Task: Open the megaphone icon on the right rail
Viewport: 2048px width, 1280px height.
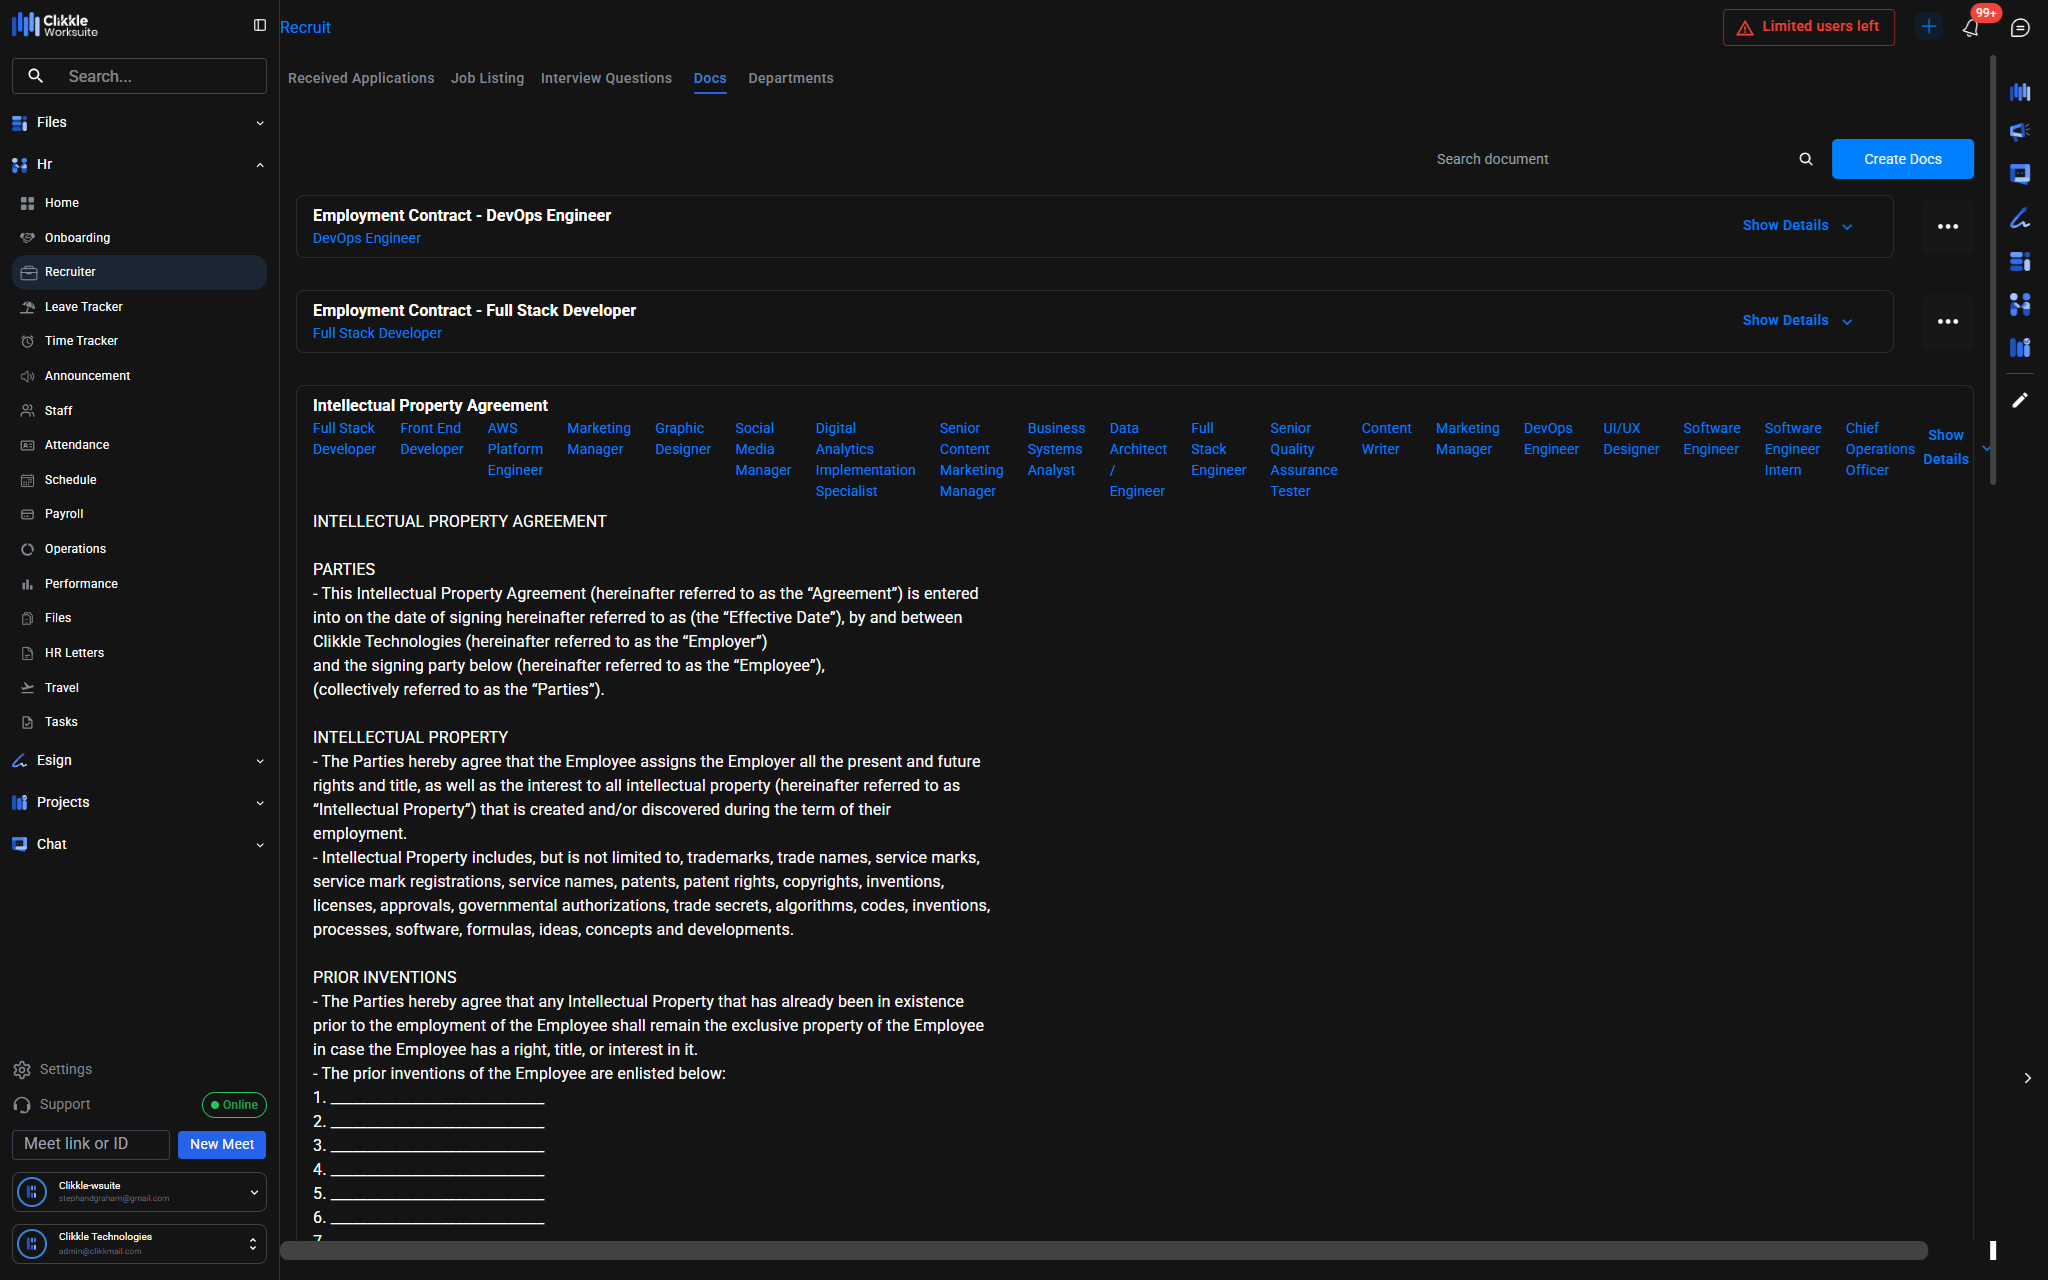Action: (x=2020, y=132)
